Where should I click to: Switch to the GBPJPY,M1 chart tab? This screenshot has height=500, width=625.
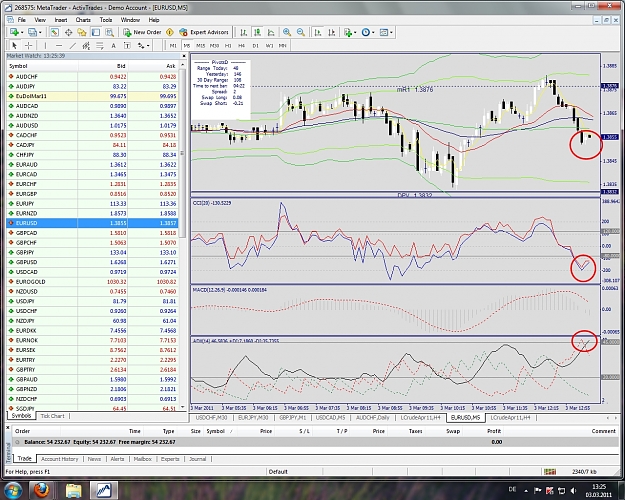point(292,417)
